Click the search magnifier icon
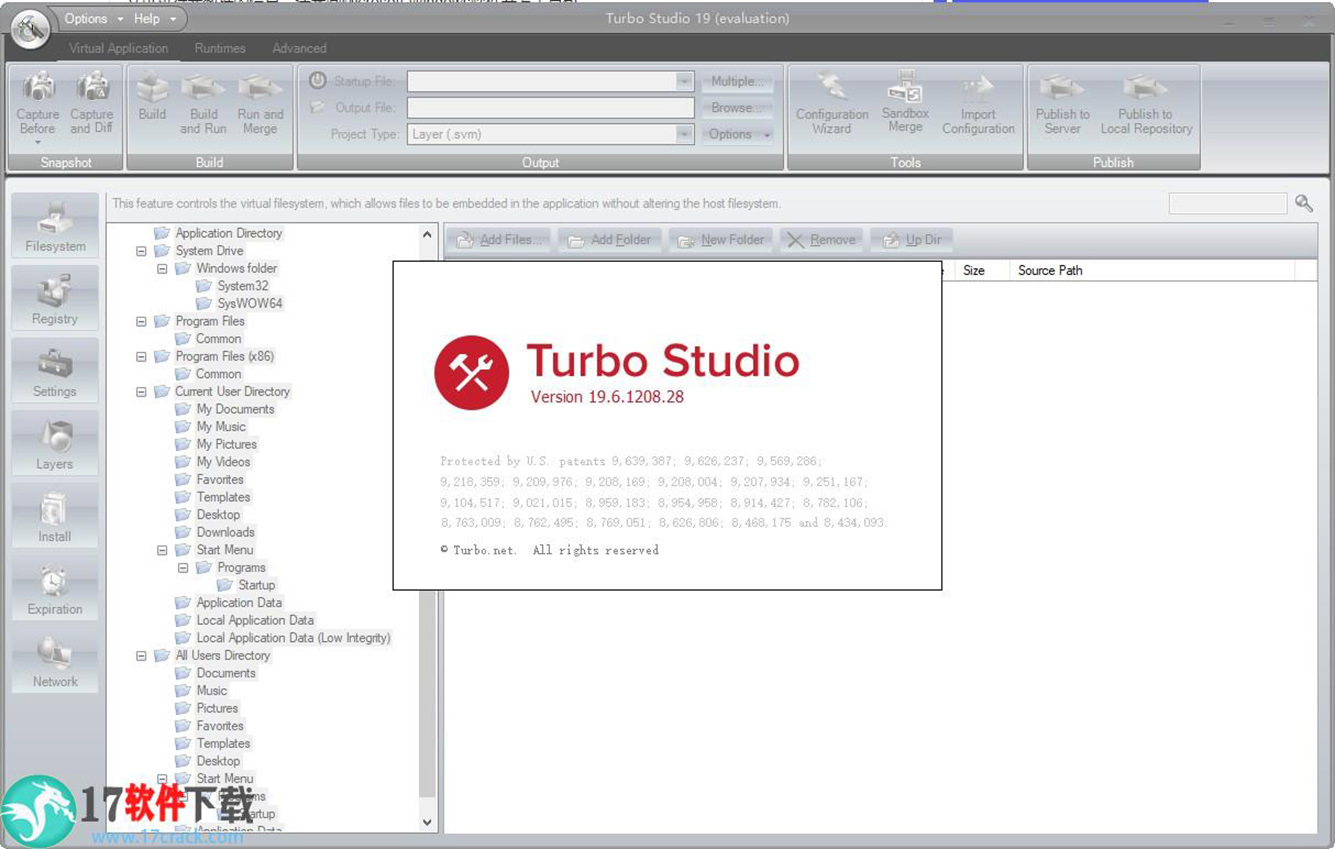The height and width of the screenshot is (849, 1335). coord(1304,204)
